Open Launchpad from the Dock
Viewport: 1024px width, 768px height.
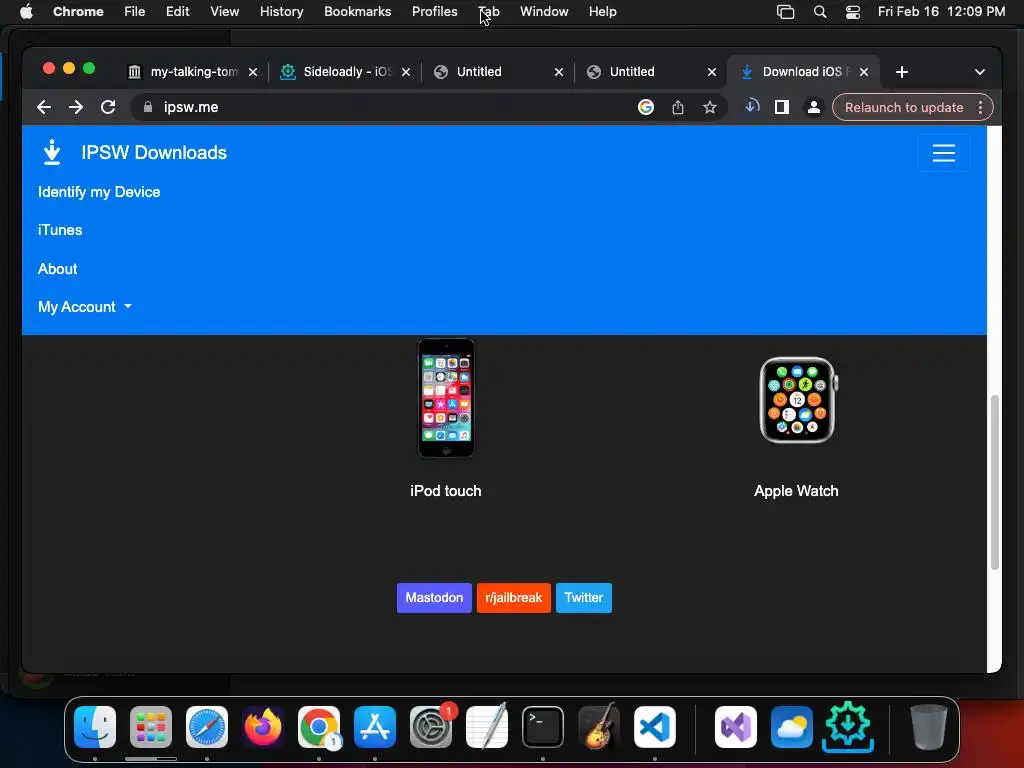151,726
